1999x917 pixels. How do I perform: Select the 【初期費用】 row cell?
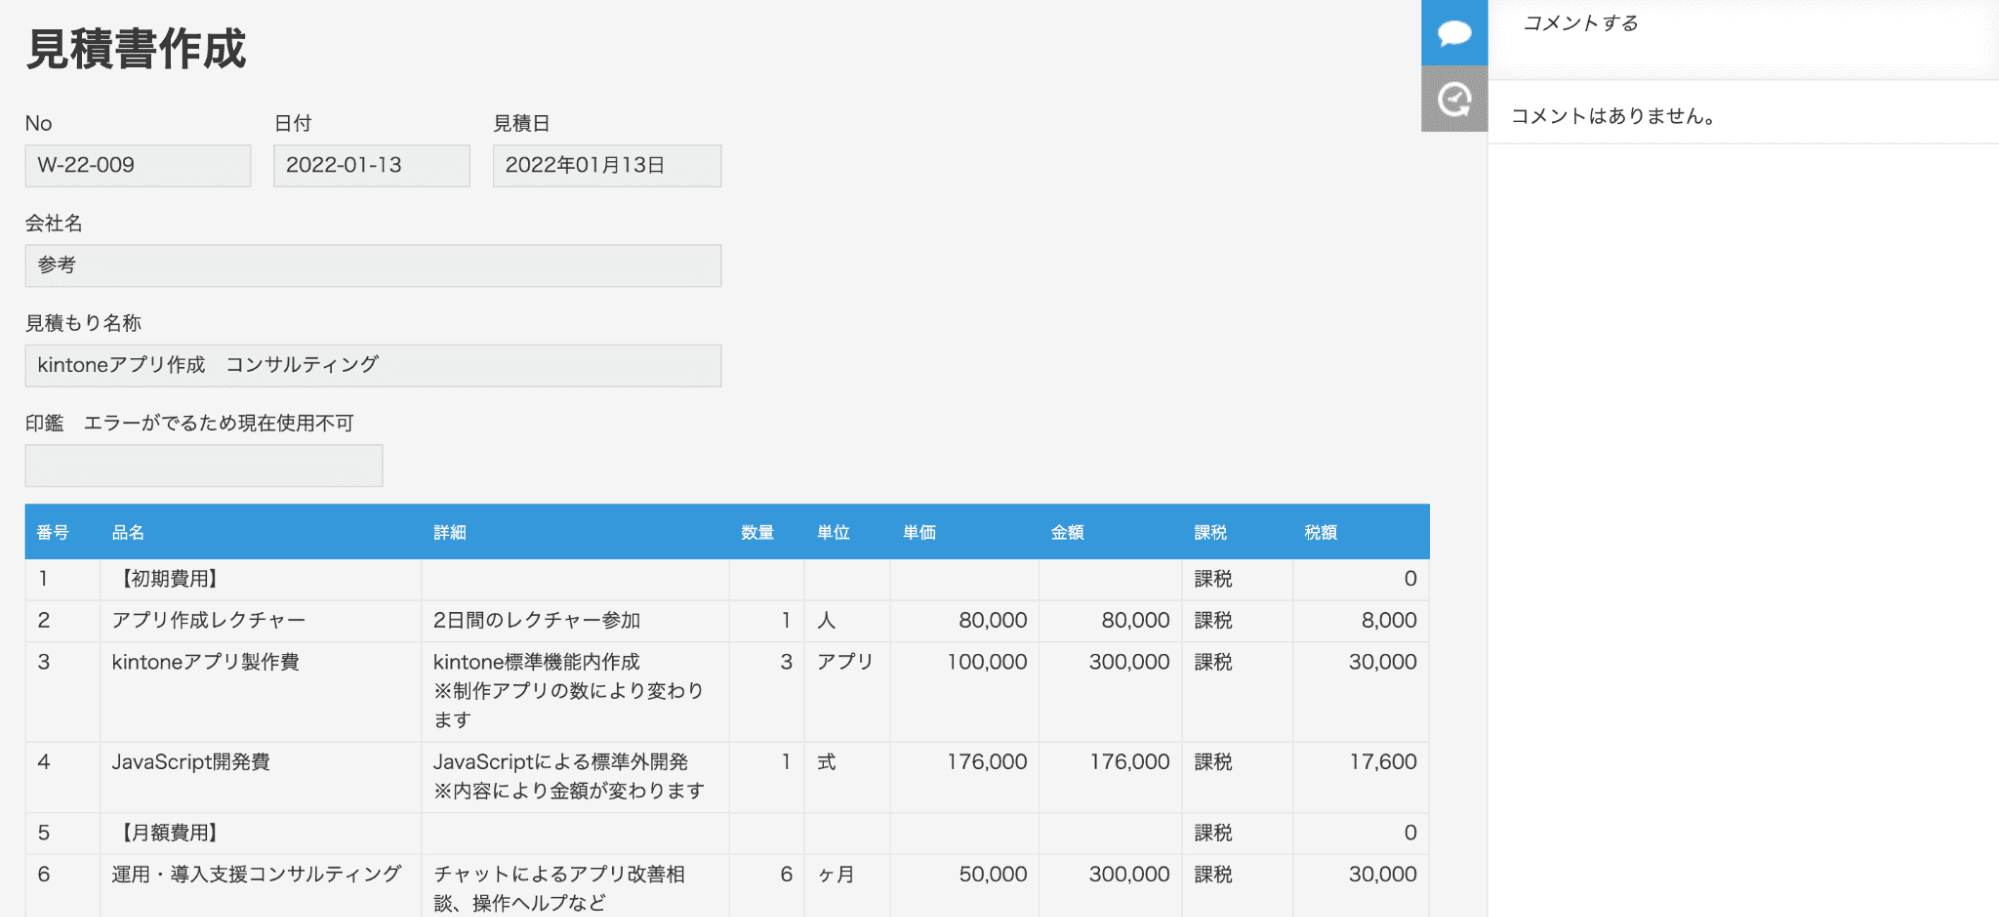coord(261,579)
